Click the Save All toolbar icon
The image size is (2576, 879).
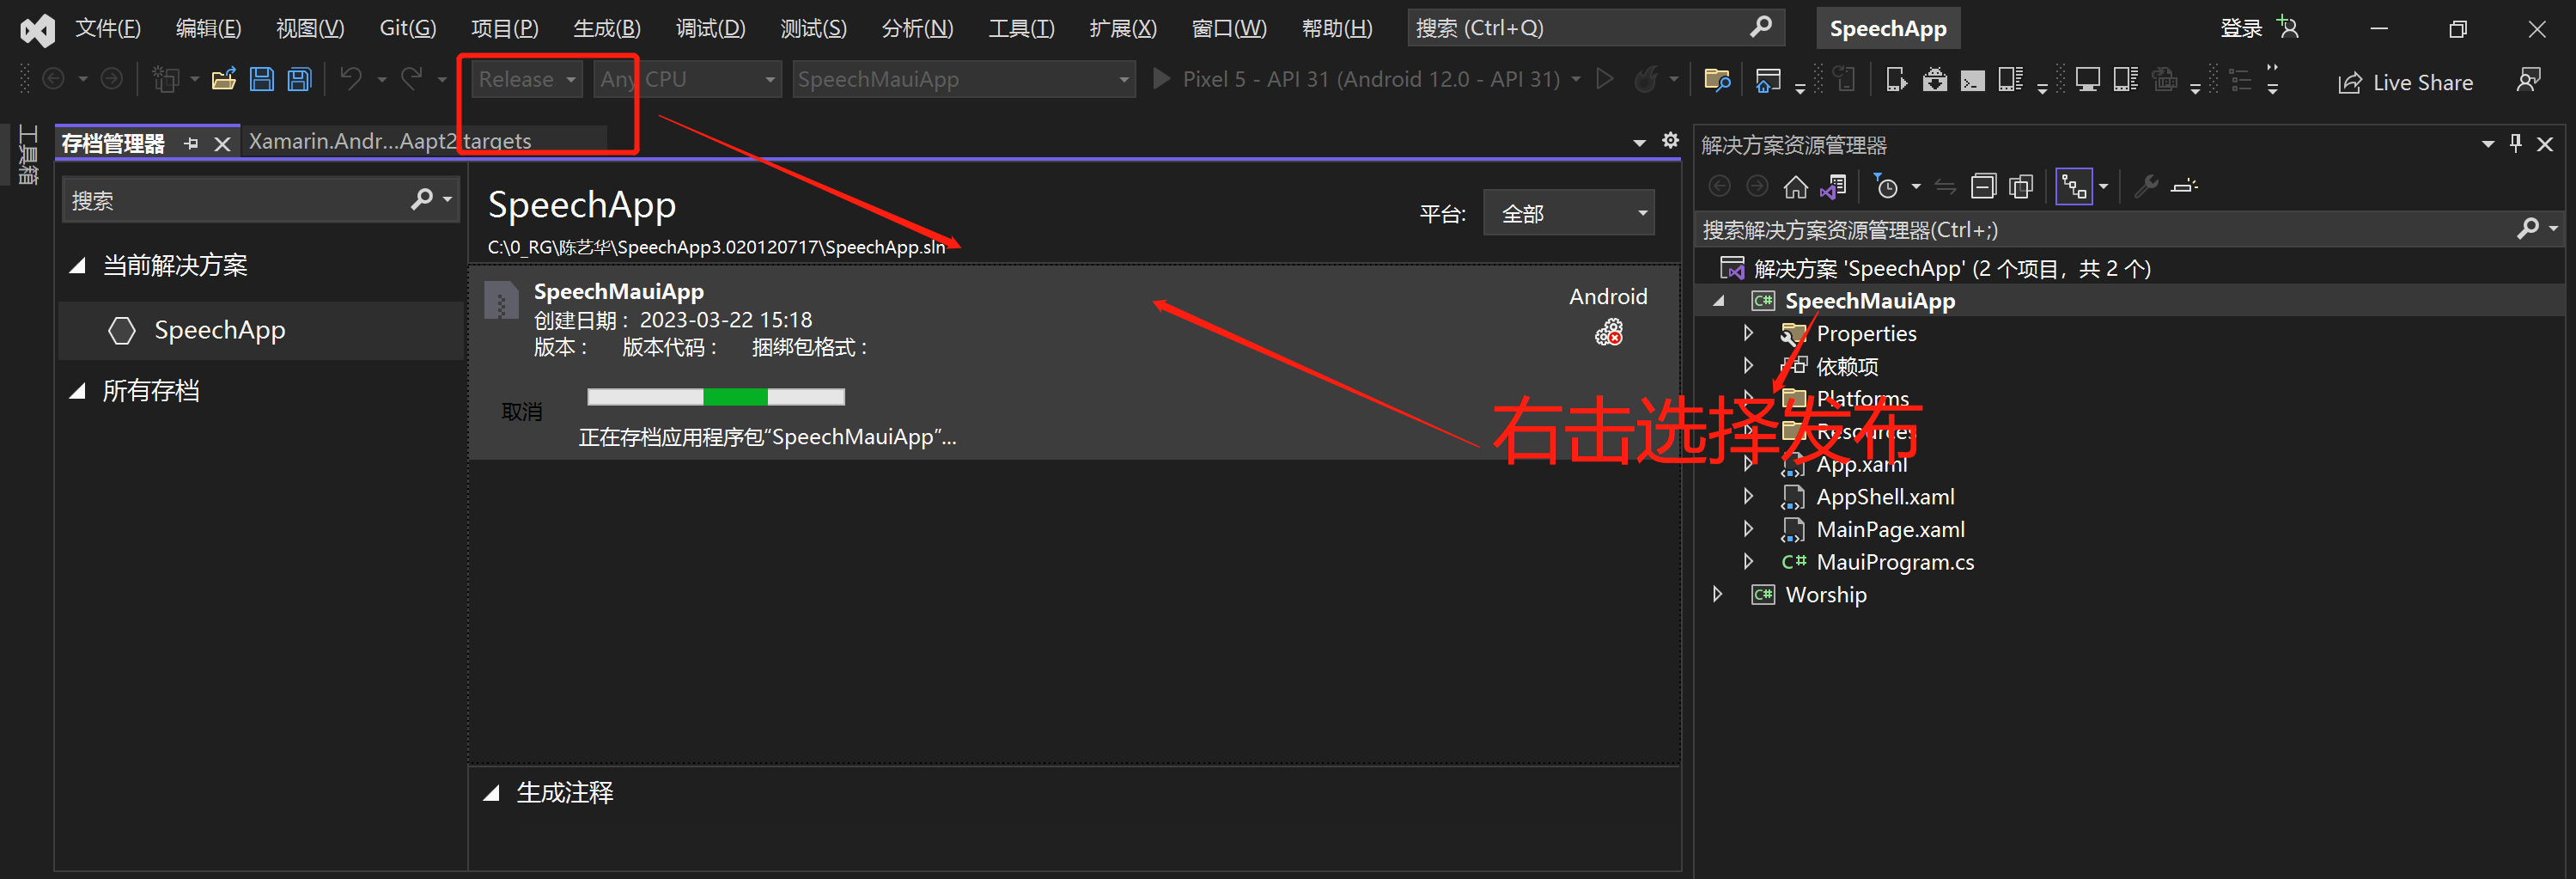coord(300,79)
